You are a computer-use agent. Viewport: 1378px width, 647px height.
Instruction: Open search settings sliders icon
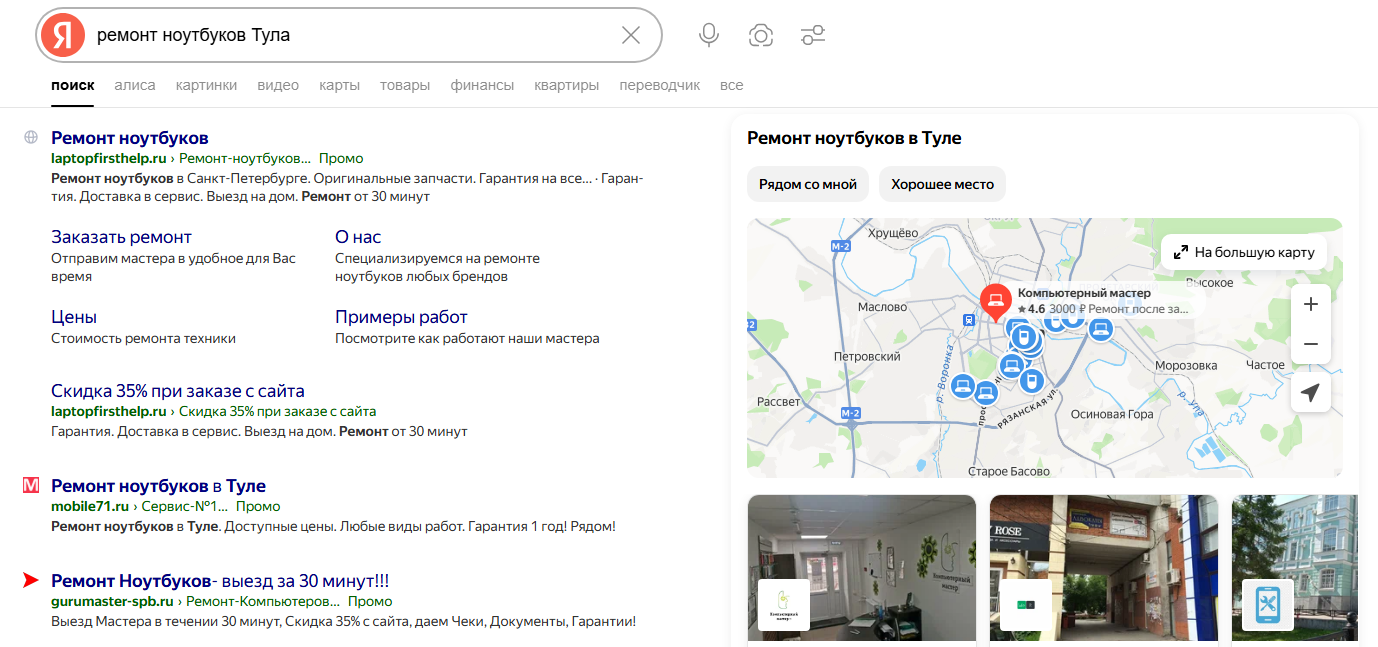pyautogui.click(x=813, y=36)
